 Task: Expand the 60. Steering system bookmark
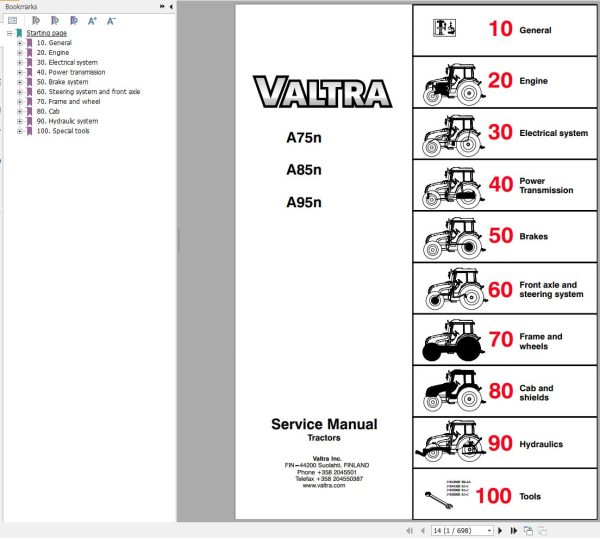click(20, 92)
